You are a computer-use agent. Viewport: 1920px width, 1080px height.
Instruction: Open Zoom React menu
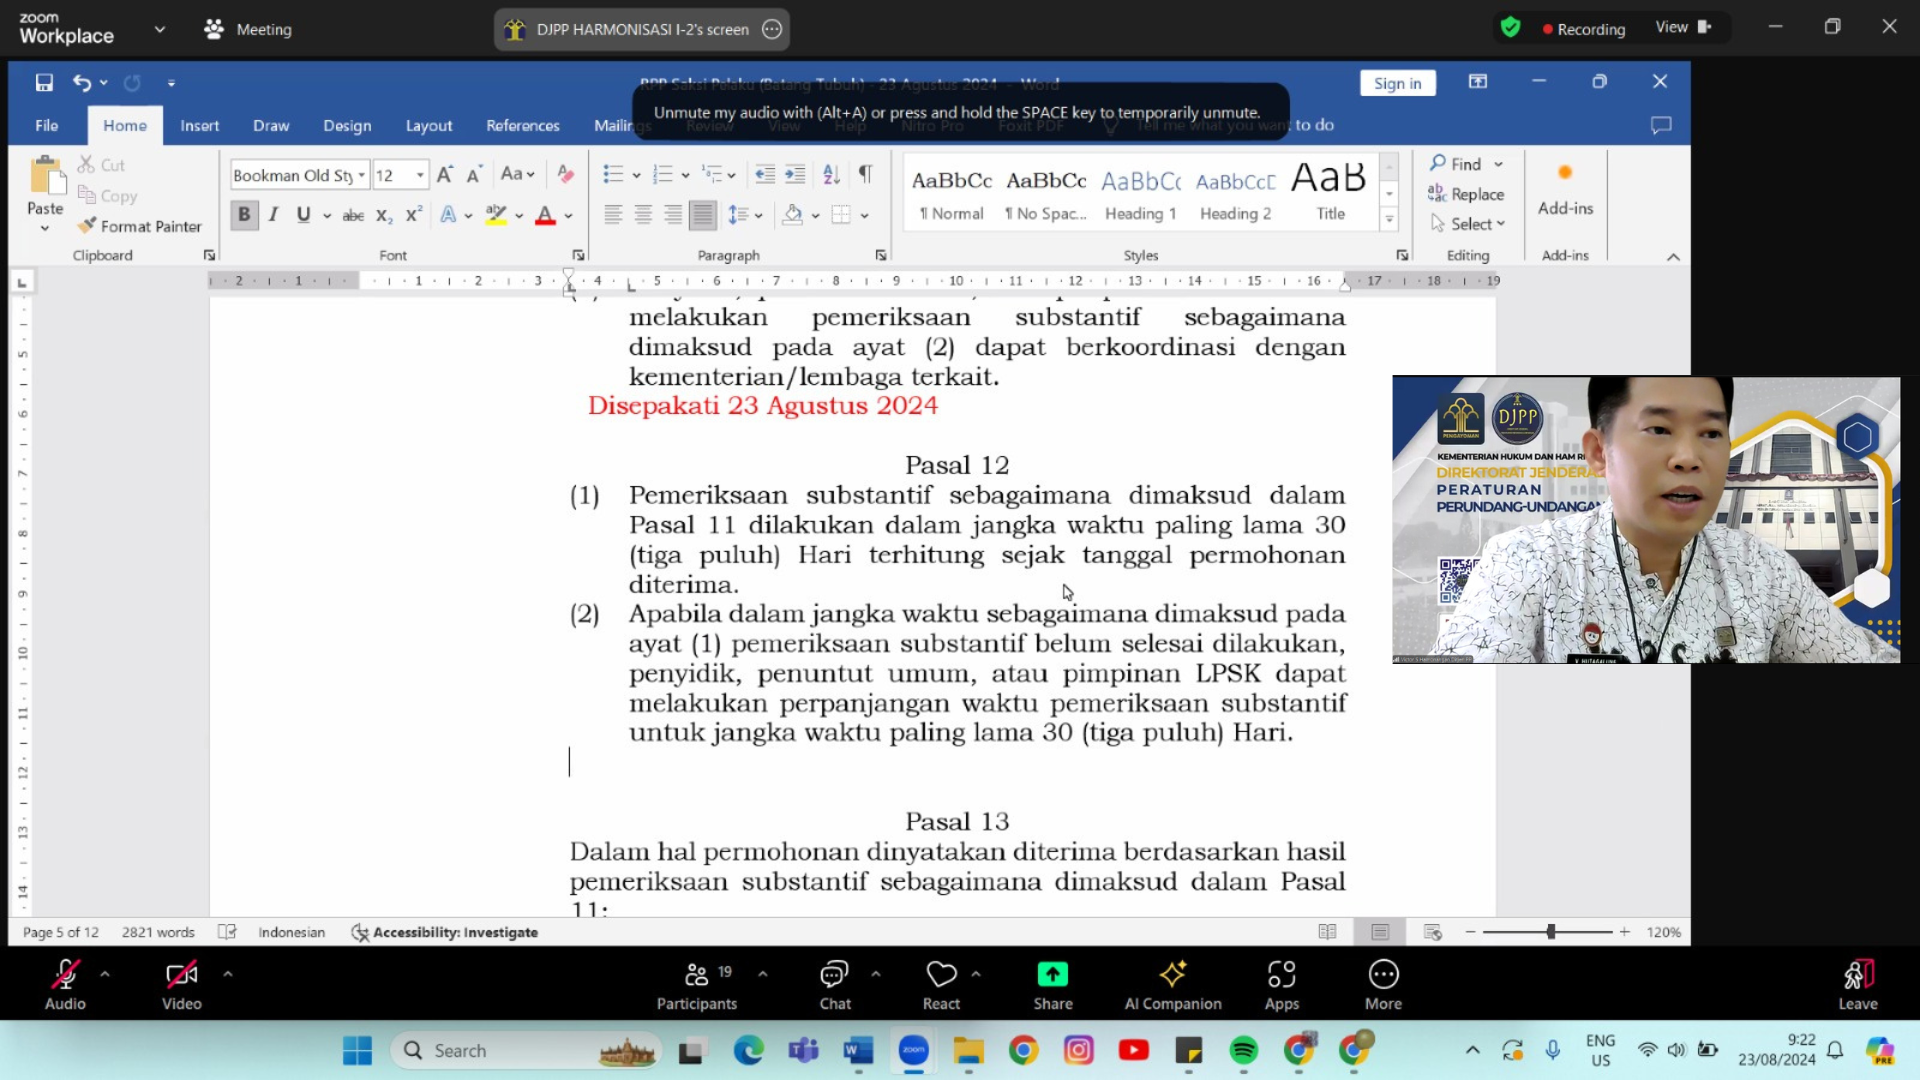[941, 986]
